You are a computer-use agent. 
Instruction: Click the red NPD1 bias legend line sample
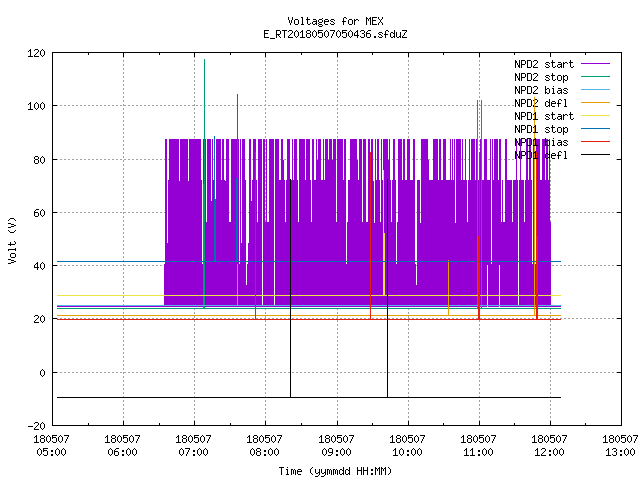coord(596,142)
